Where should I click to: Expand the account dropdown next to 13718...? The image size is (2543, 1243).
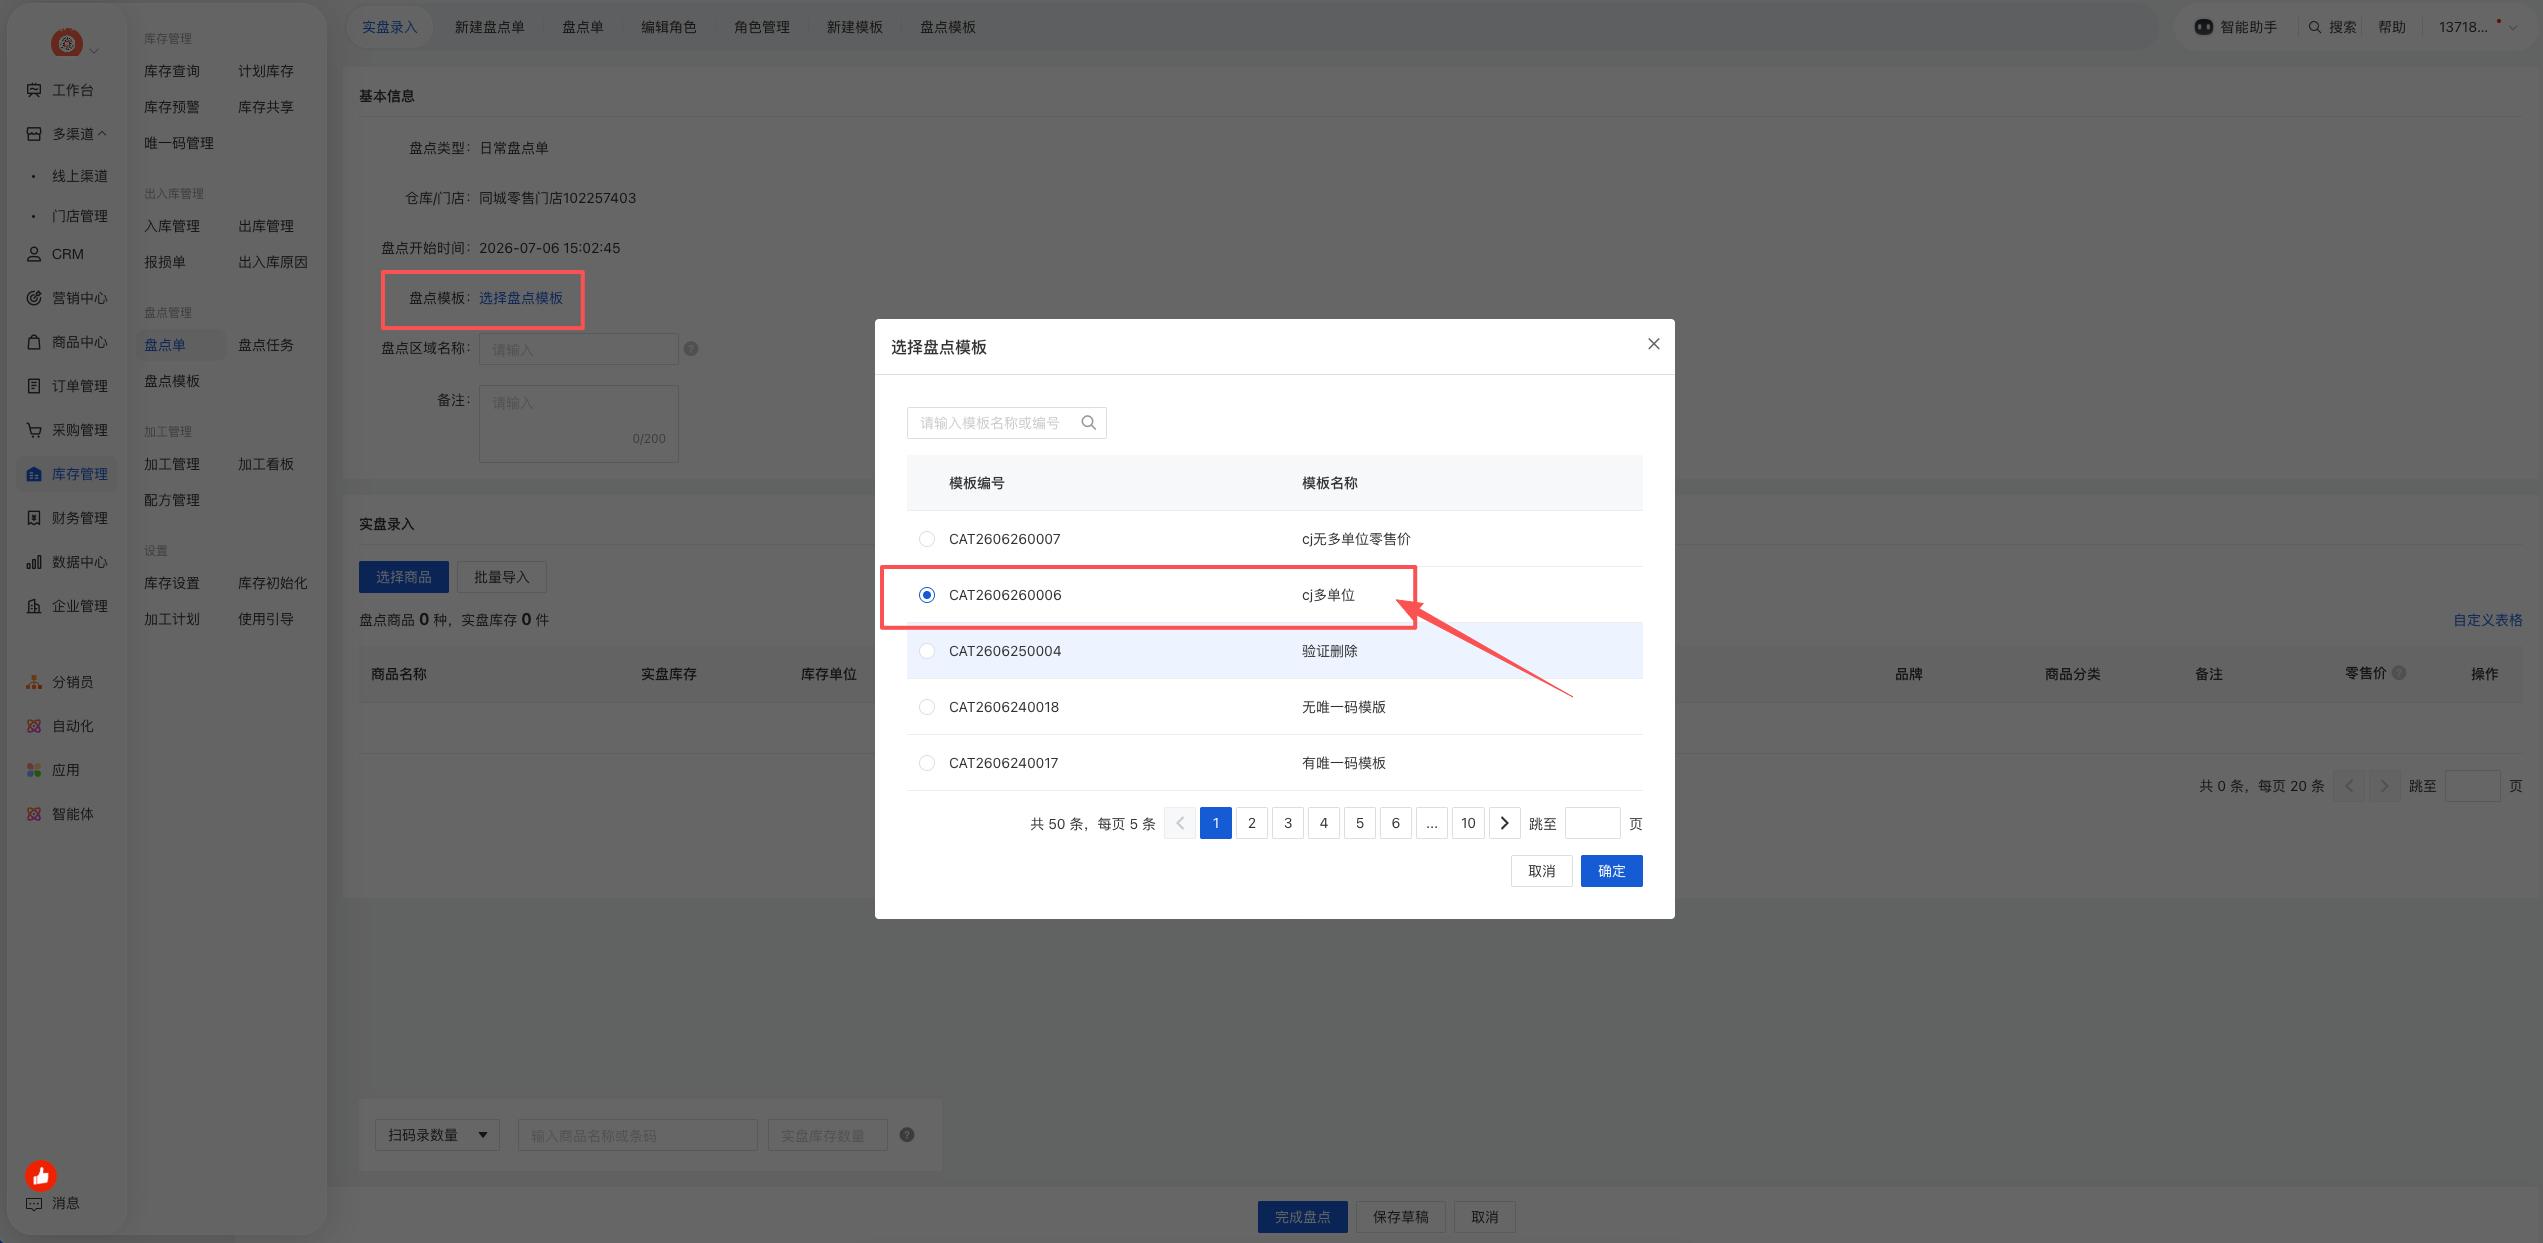(x=2513, y=27)
